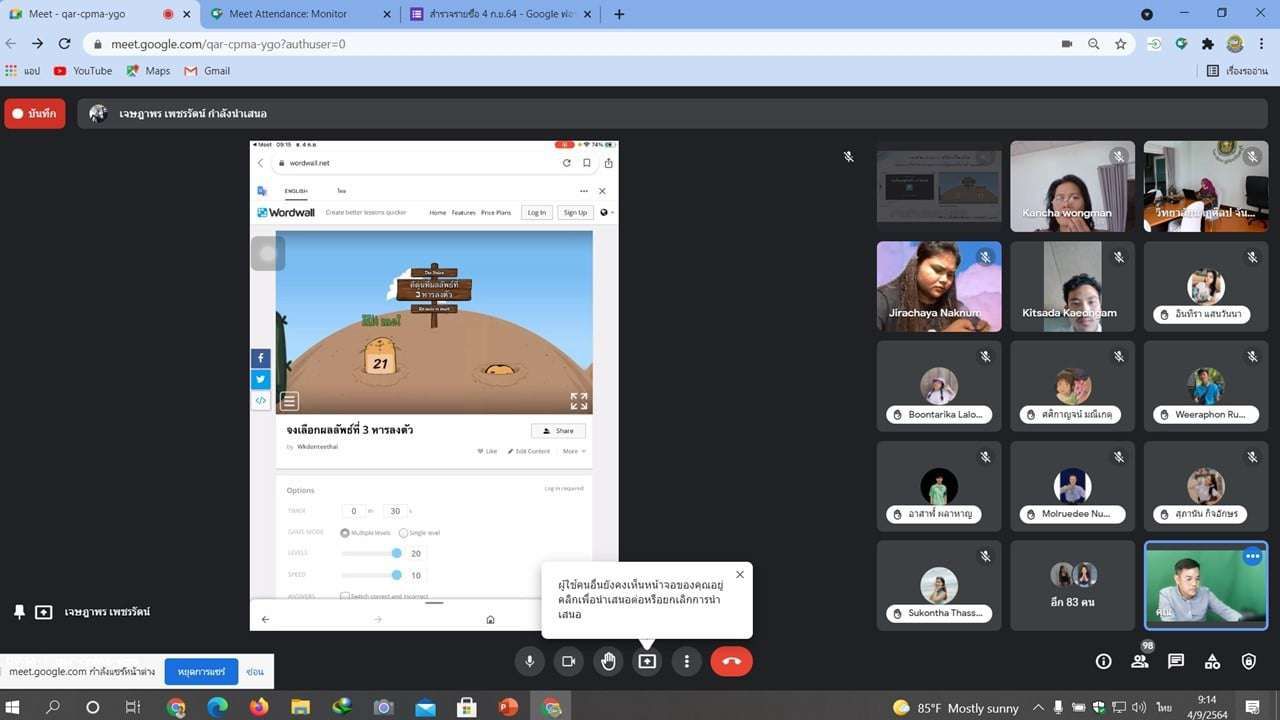
Task: Open the อีก 83 คน participants tile
Action: pyautogui.click(x=1072, y=585)
